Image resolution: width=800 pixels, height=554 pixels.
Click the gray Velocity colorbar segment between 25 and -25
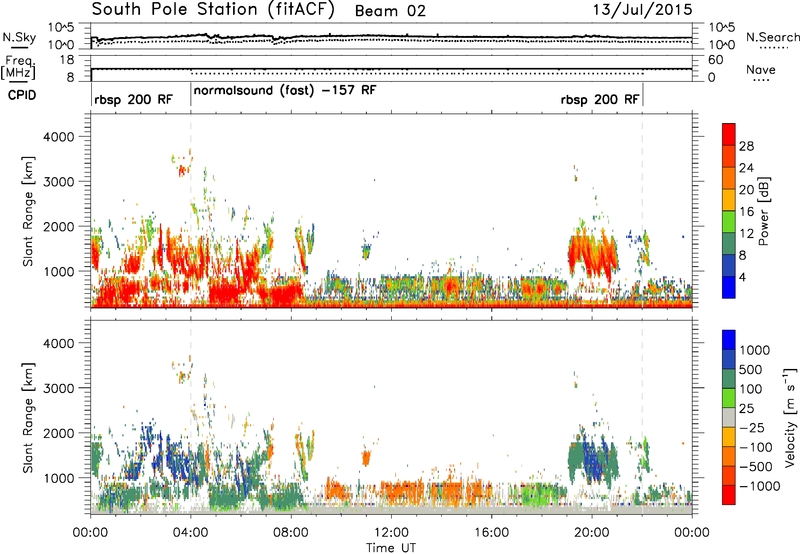click(x=729, y=417)
